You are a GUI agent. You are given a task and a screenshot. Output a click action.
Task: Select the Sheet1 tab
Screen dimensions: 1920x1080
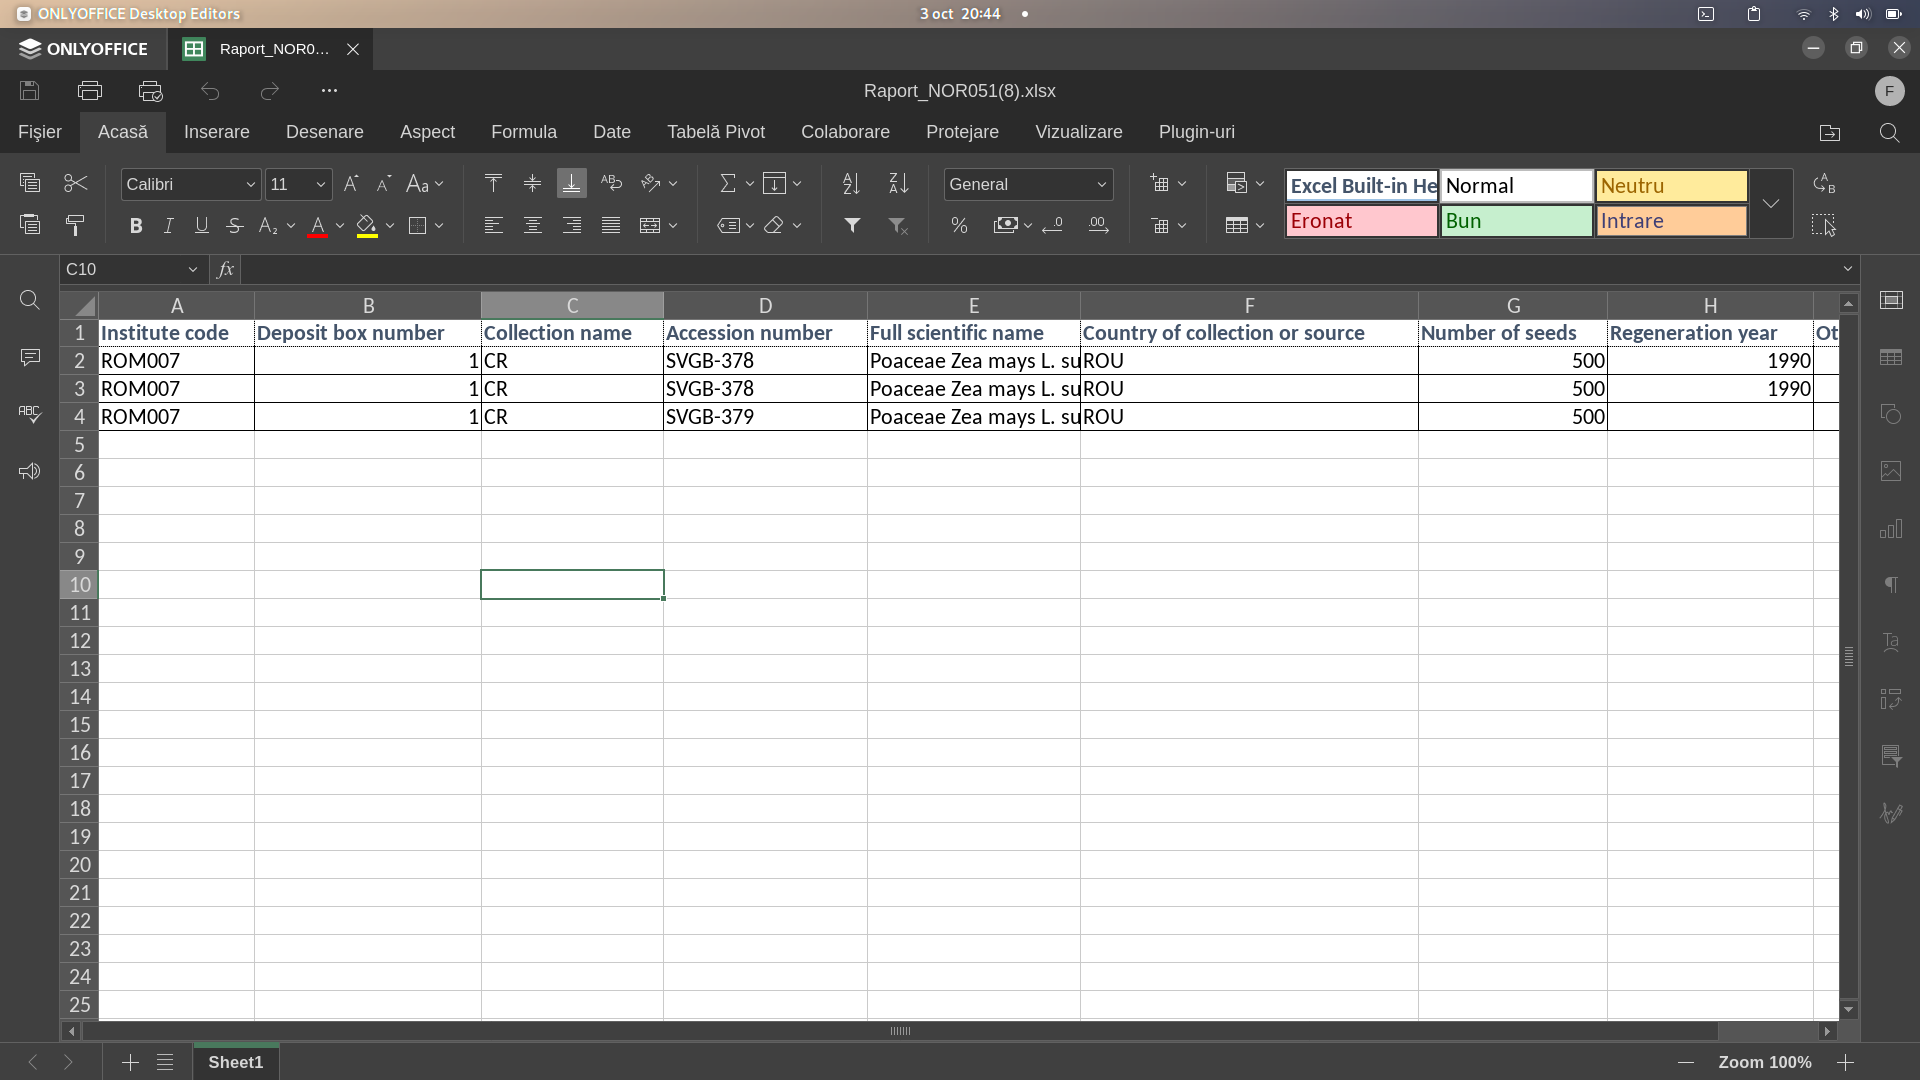(236, 1062)
